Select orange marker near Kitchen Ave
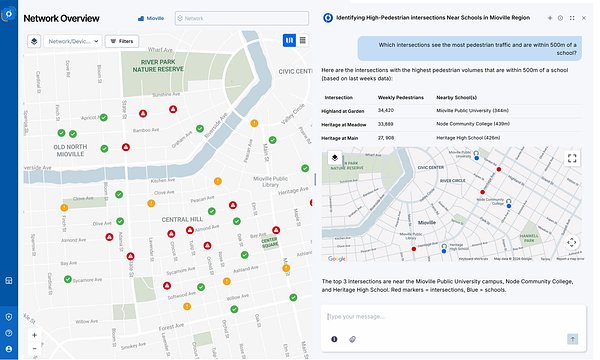This screenshot has height=360, width=600. [218, 181]
